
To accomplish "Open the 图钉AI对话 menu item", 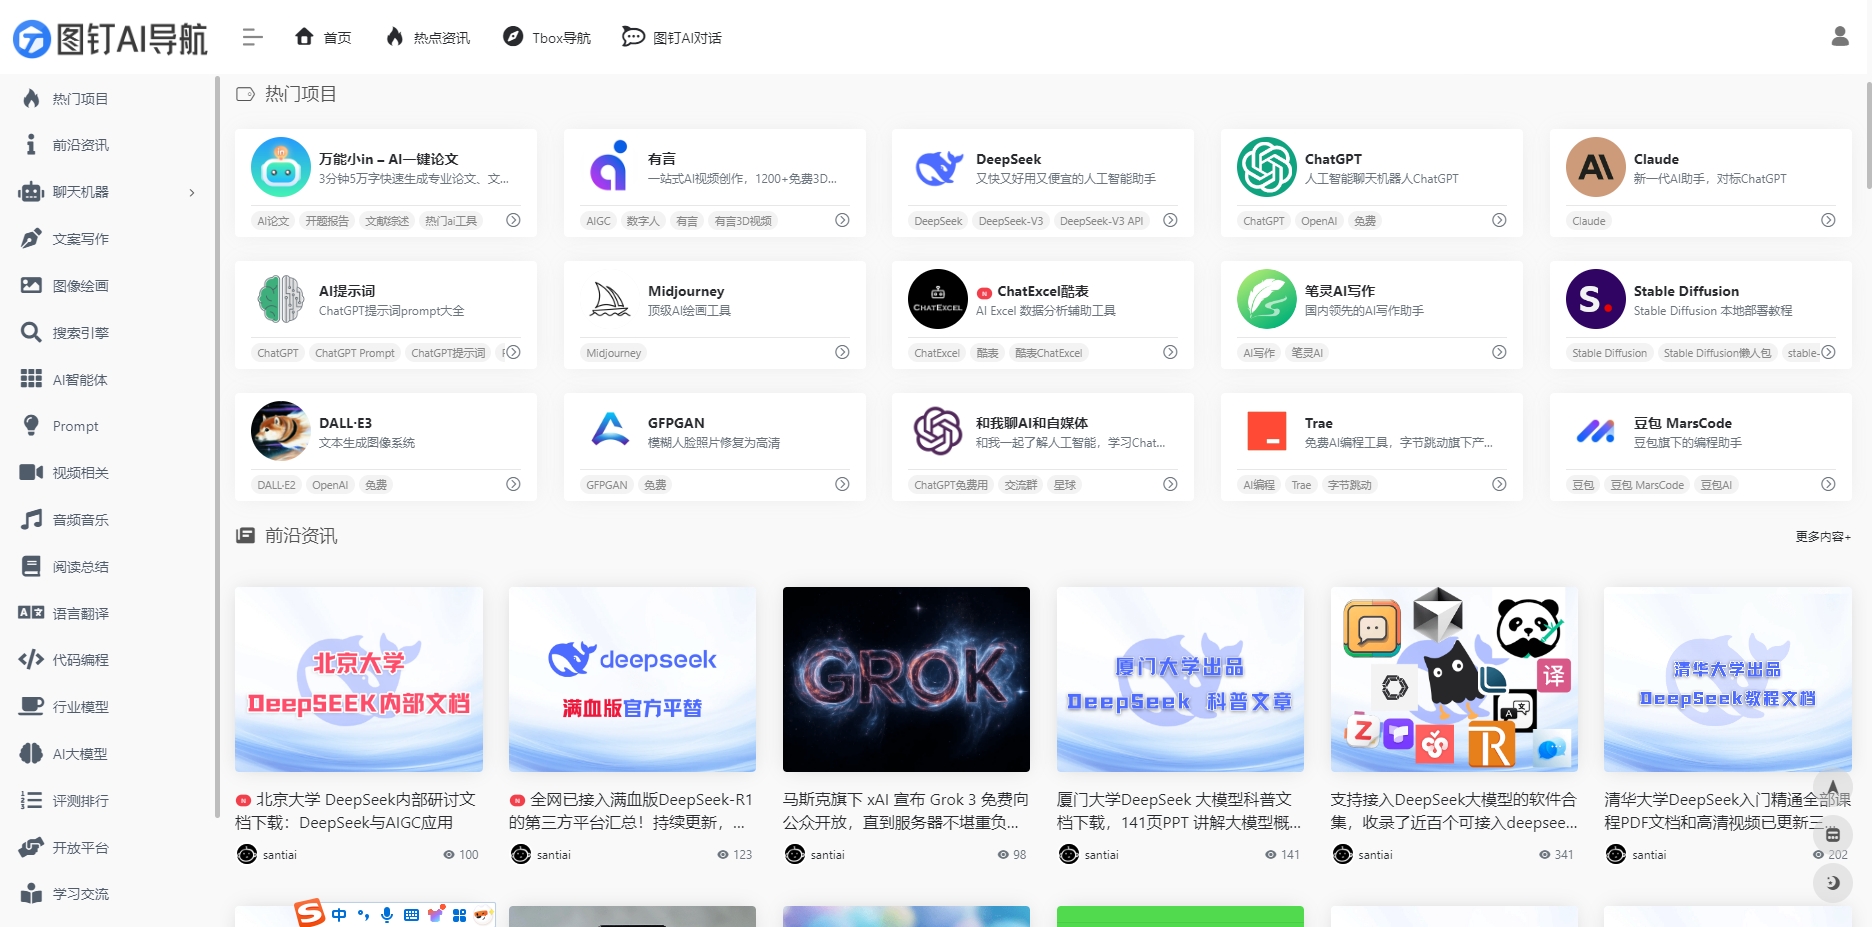I will [672, 38].
